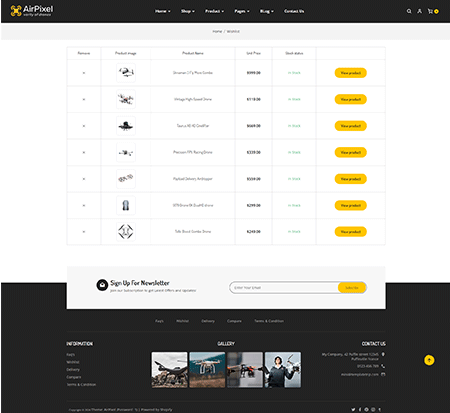
Task: Click the newsletter email input field
Action: 284,288
